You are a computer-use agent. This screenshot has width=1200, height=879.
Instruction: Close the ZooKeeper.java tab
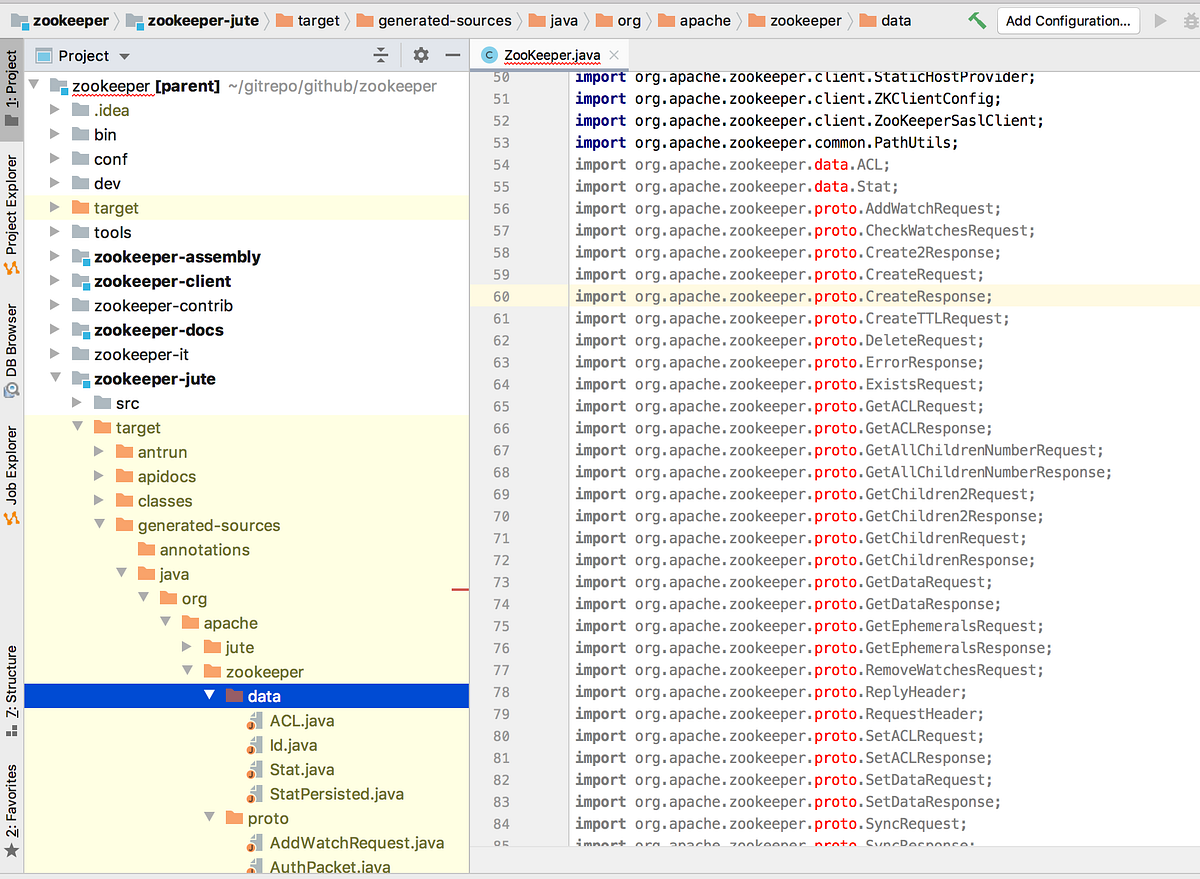click(614, 57)
